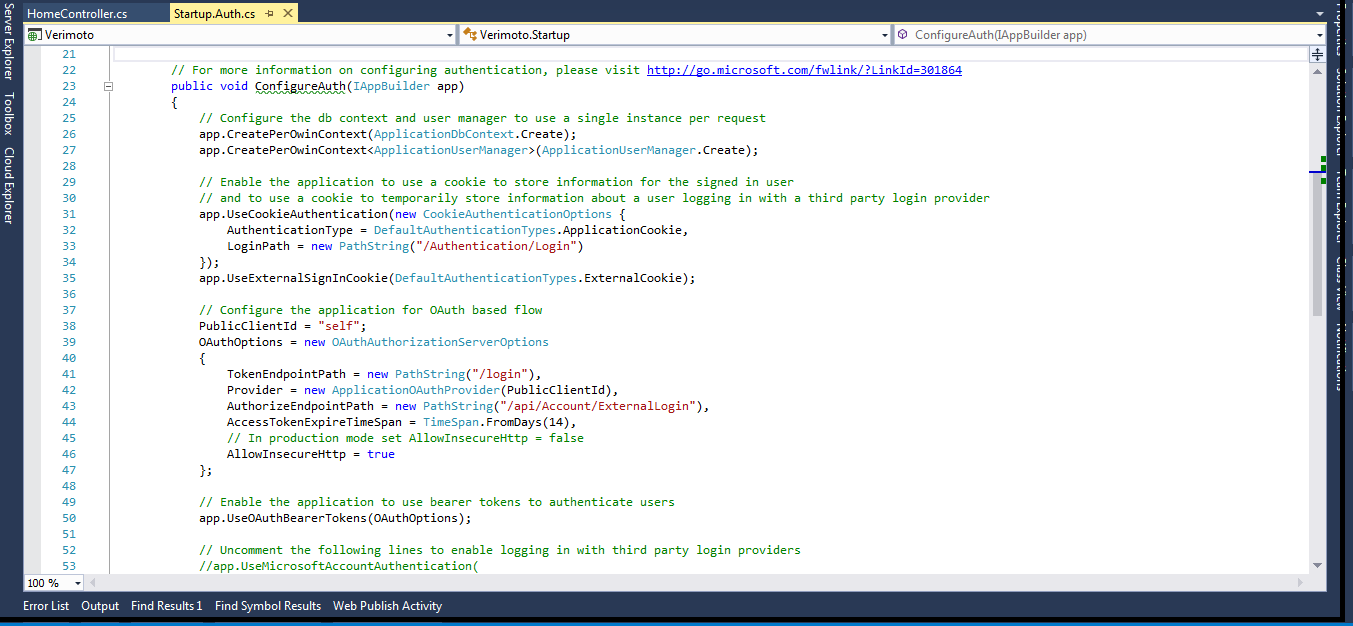Pin the Startup.Auth.cs document tab
The image size is (1353, 626).
(x=269, y=14)
